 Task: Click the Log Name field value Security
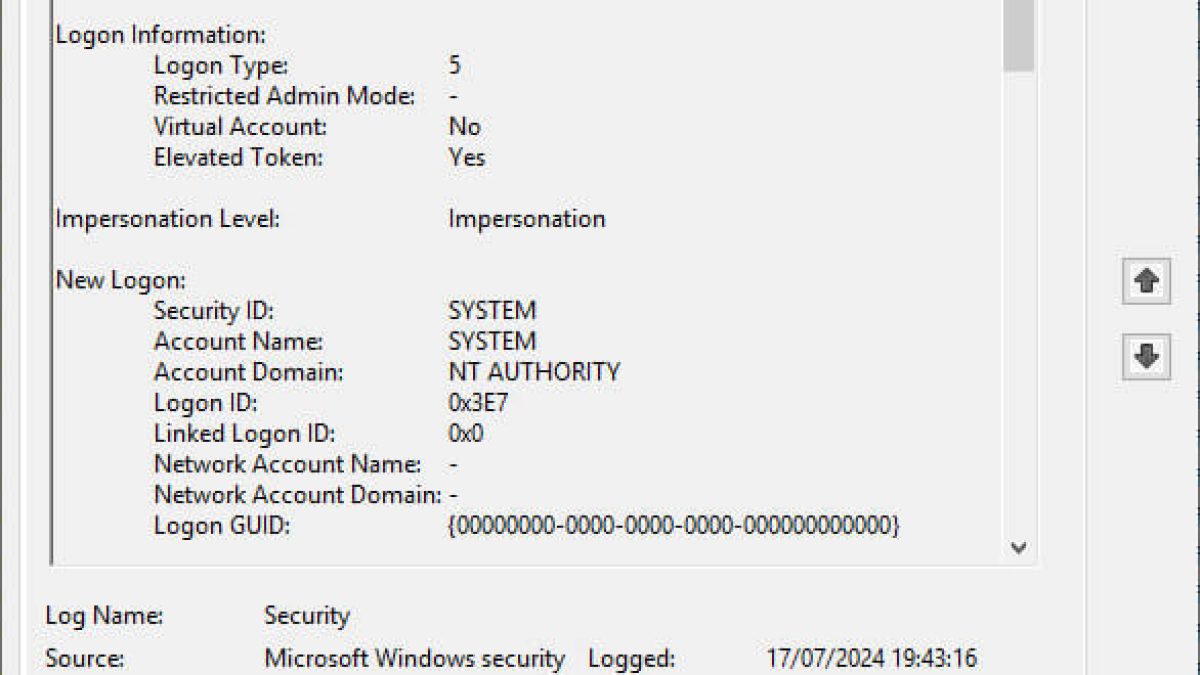306,616
